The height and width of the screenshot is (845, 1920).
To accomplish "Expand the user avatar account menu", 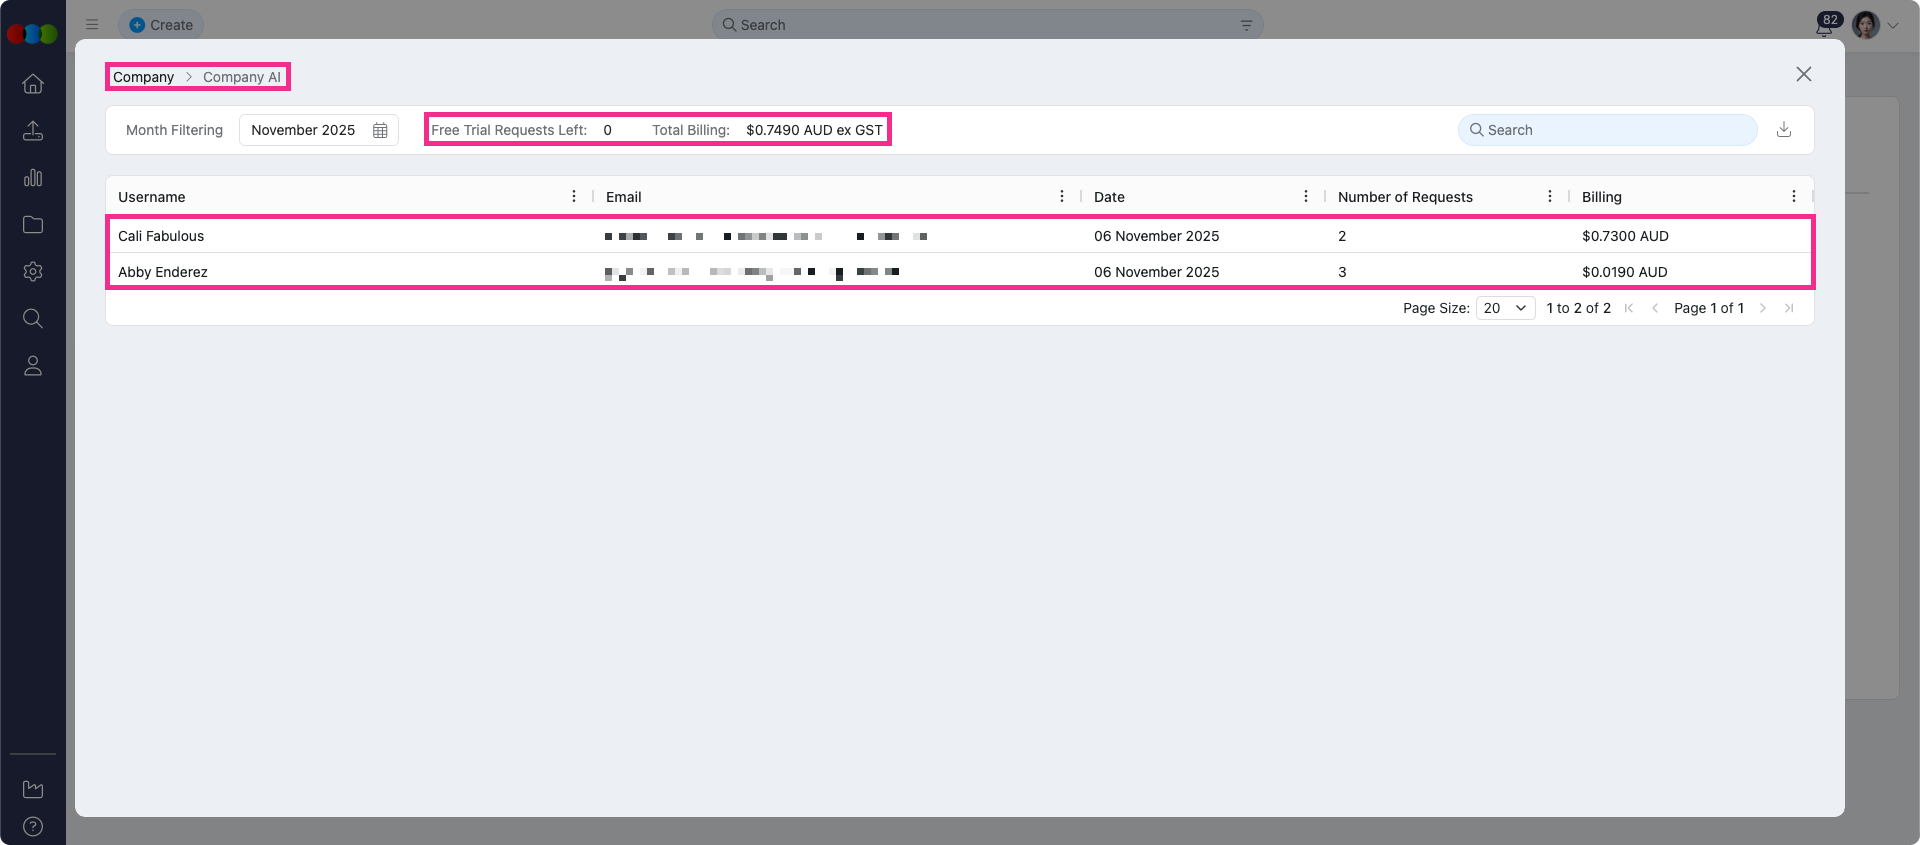I will tap(1875, 25).
